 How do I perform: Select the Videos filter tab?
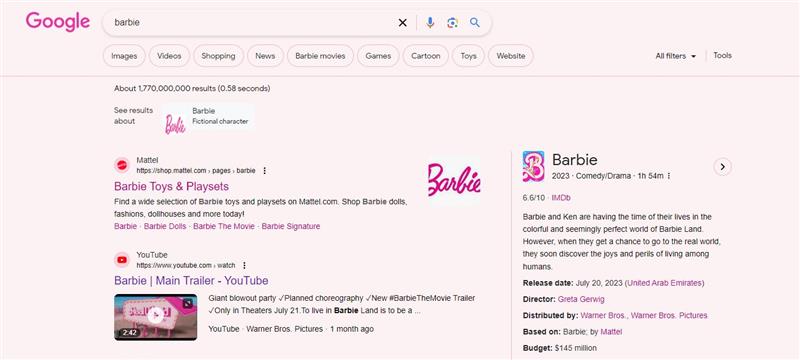(169, 56)
